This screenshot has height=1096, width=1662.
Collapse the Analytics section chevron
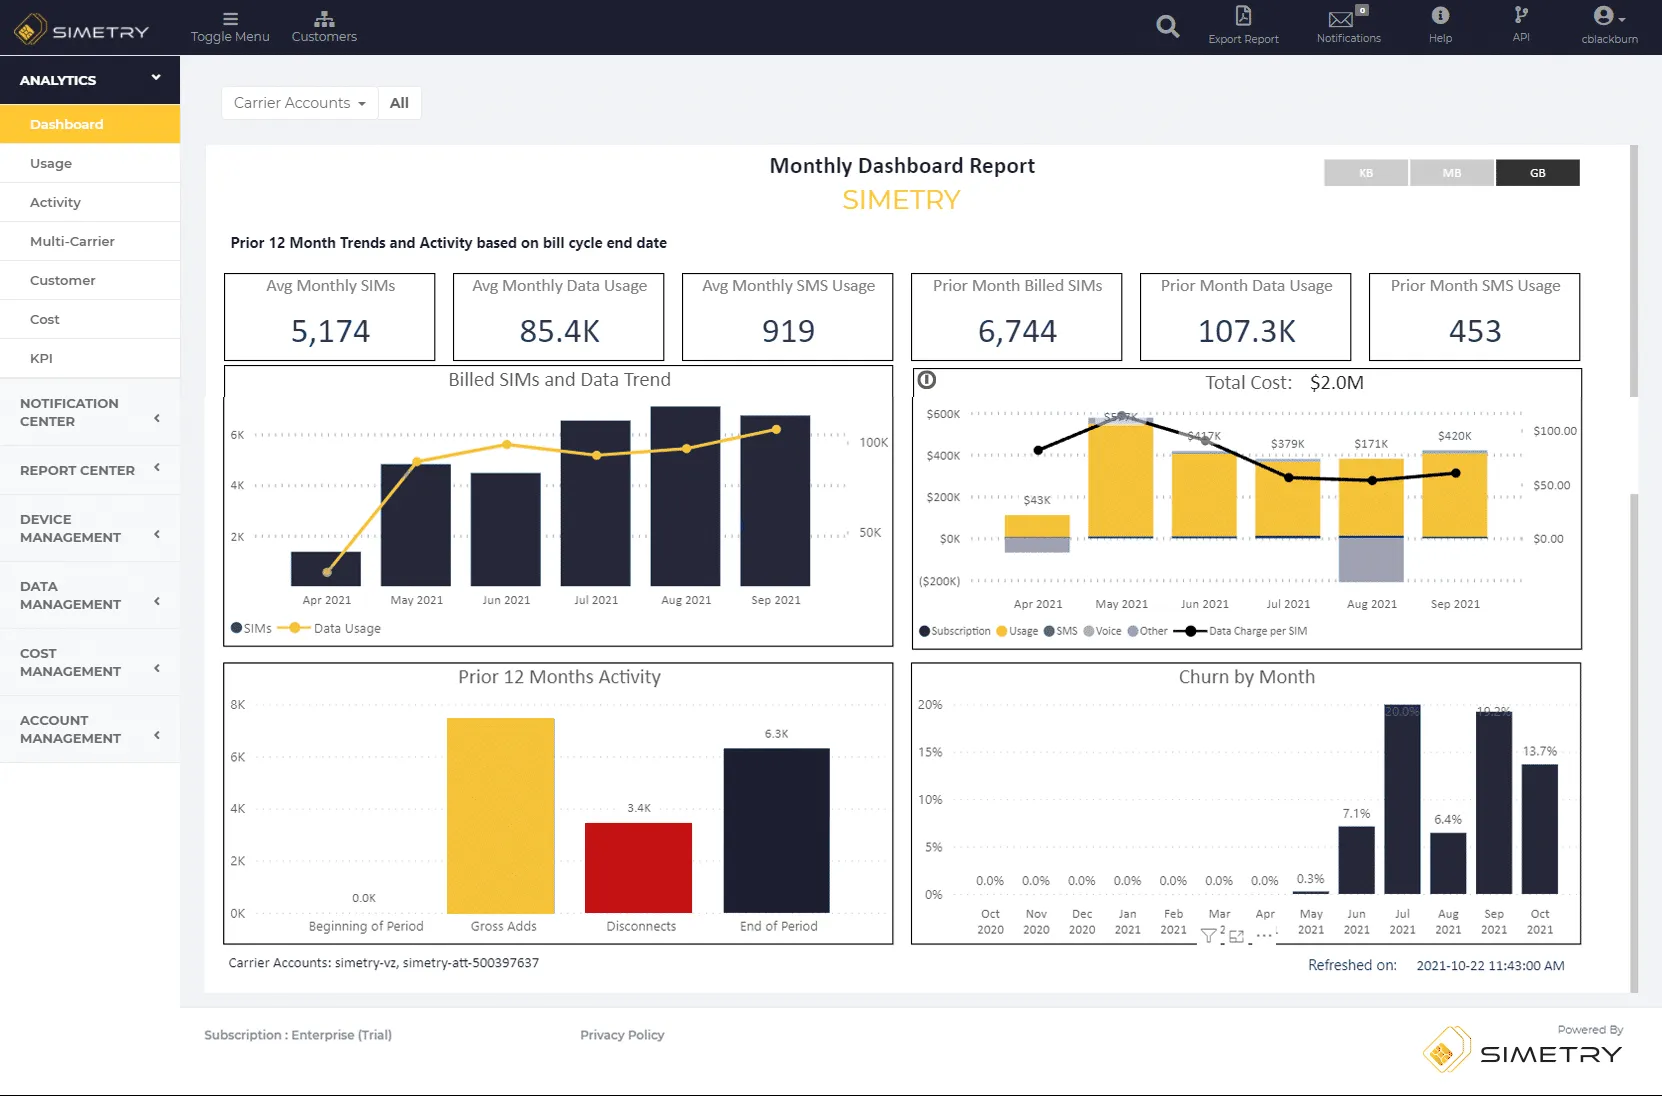156,77
